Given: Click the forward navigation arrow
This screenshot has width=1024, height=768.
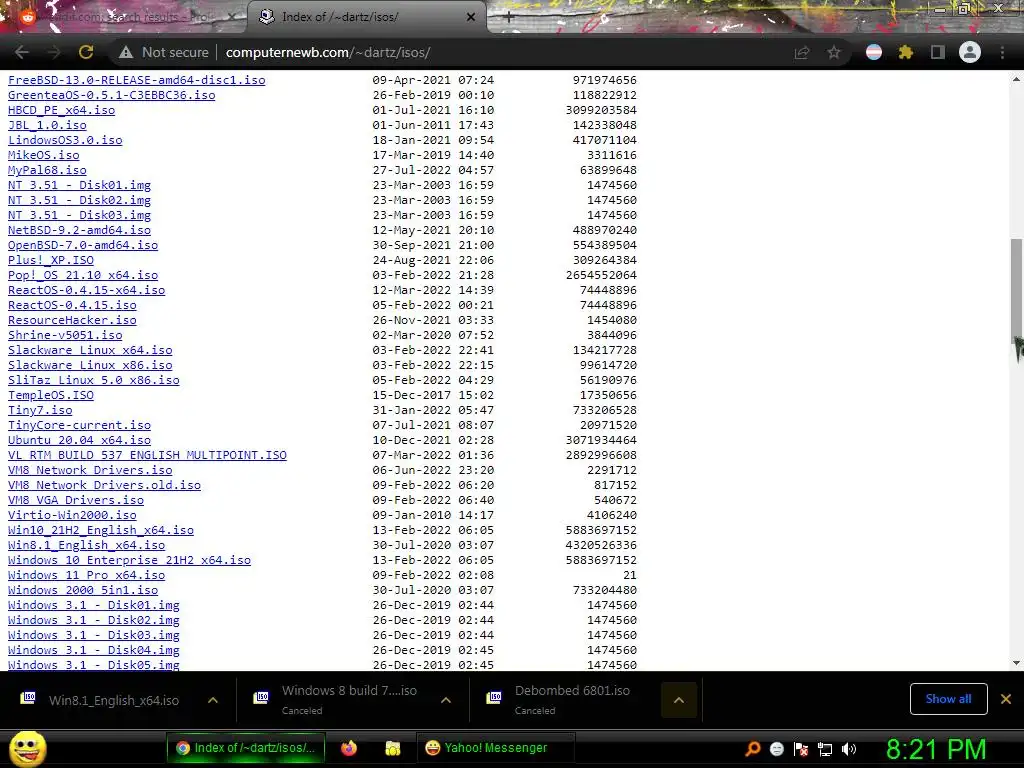Looking at the screenshot, I should tap(54, 52).
